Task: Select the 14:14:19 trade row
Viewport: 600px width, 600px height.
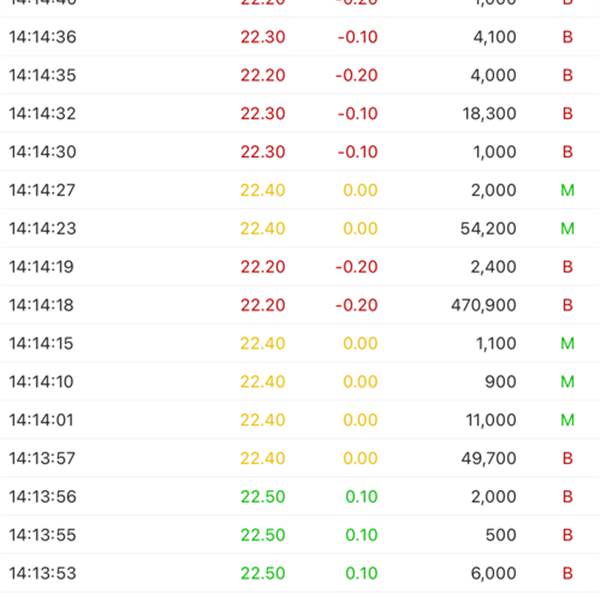Action: [x=300, y=267]
